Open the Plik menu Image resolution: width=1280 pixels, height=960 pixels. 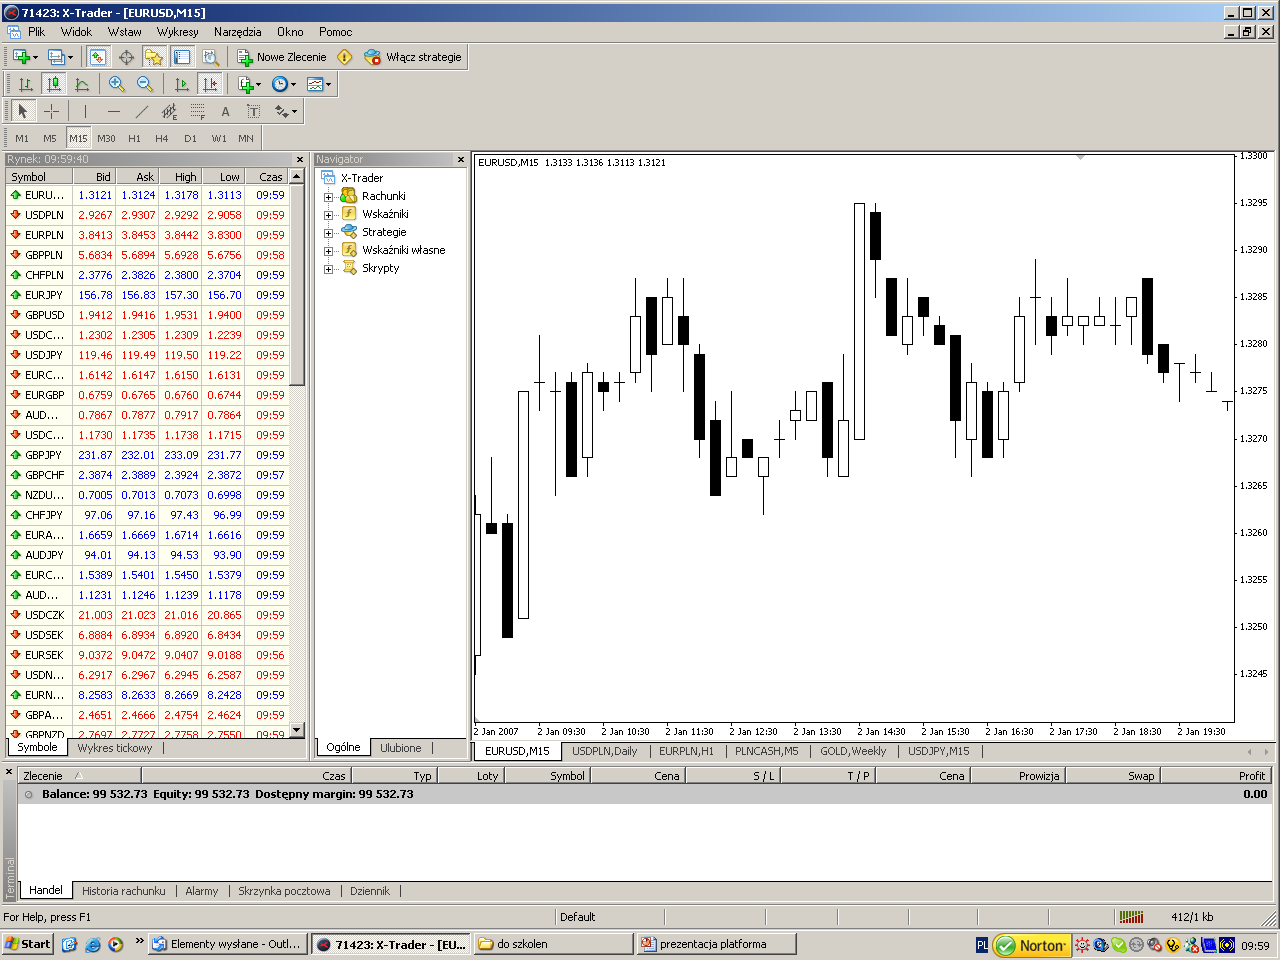coord(37,32)
